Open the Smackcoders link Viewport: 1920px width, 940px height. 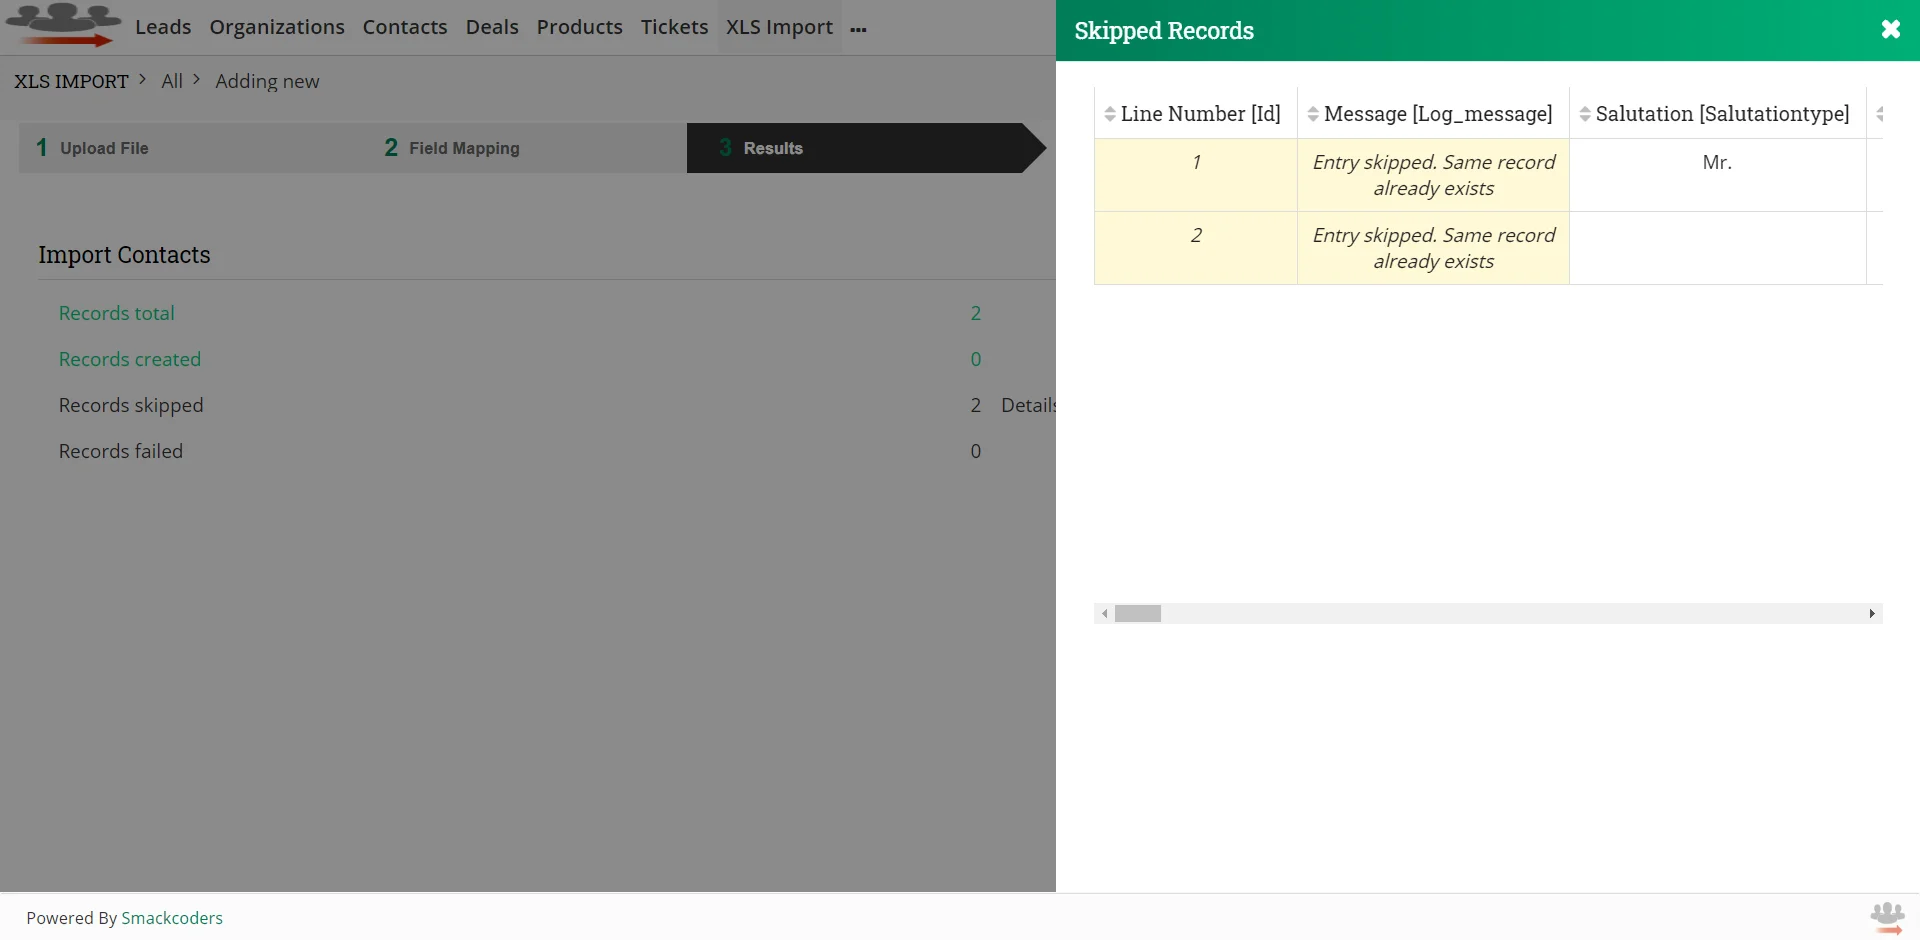[171, 918]
